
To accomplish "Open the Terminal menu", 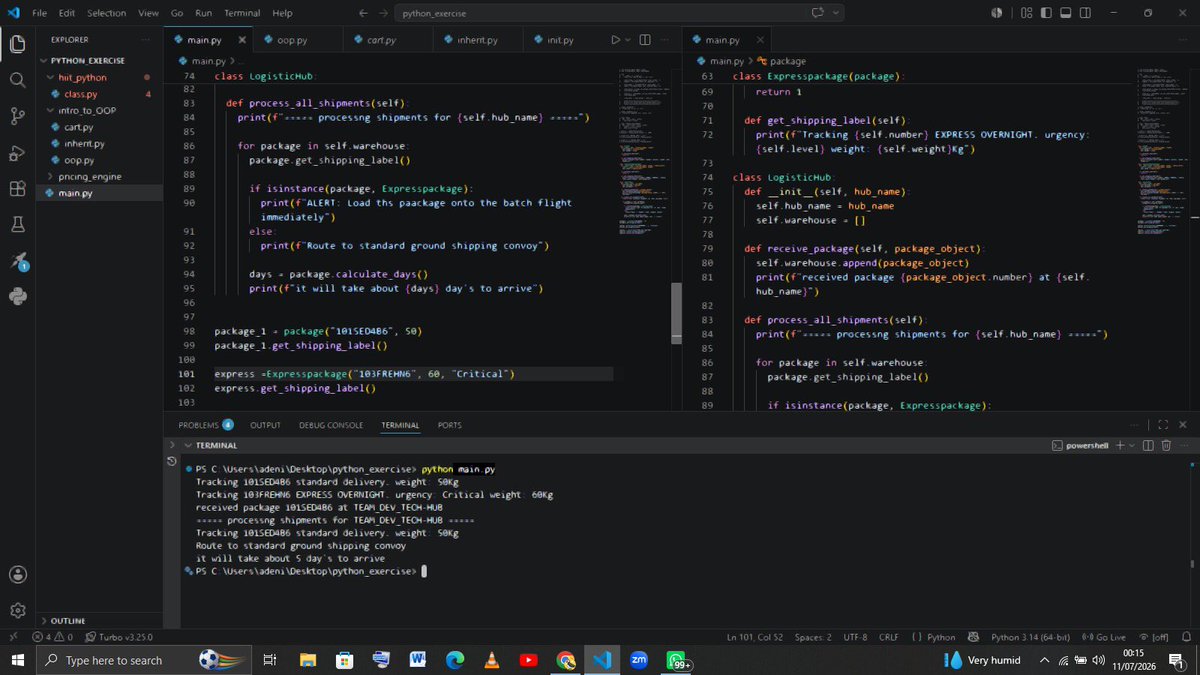I will tap(241, 13).
